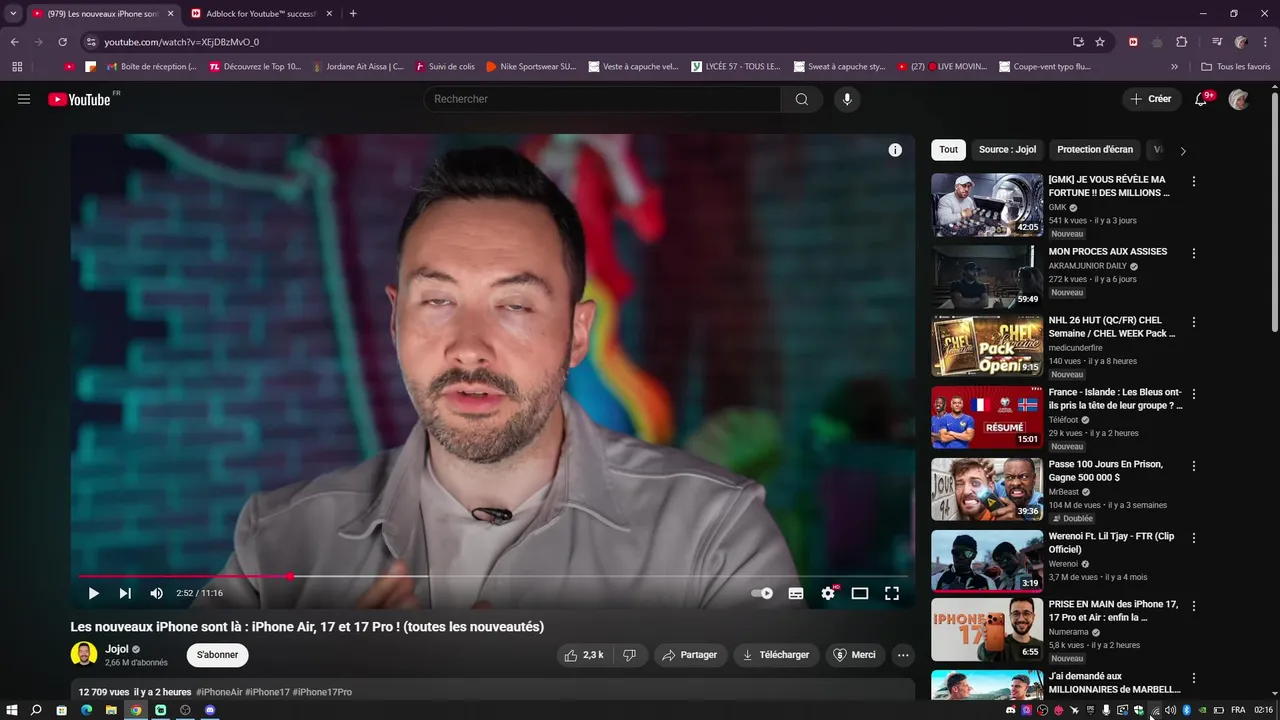The width and height of the screenshot is (1280, 720).
Task: Open options for France - Islande video
Action: point(1193,394)
